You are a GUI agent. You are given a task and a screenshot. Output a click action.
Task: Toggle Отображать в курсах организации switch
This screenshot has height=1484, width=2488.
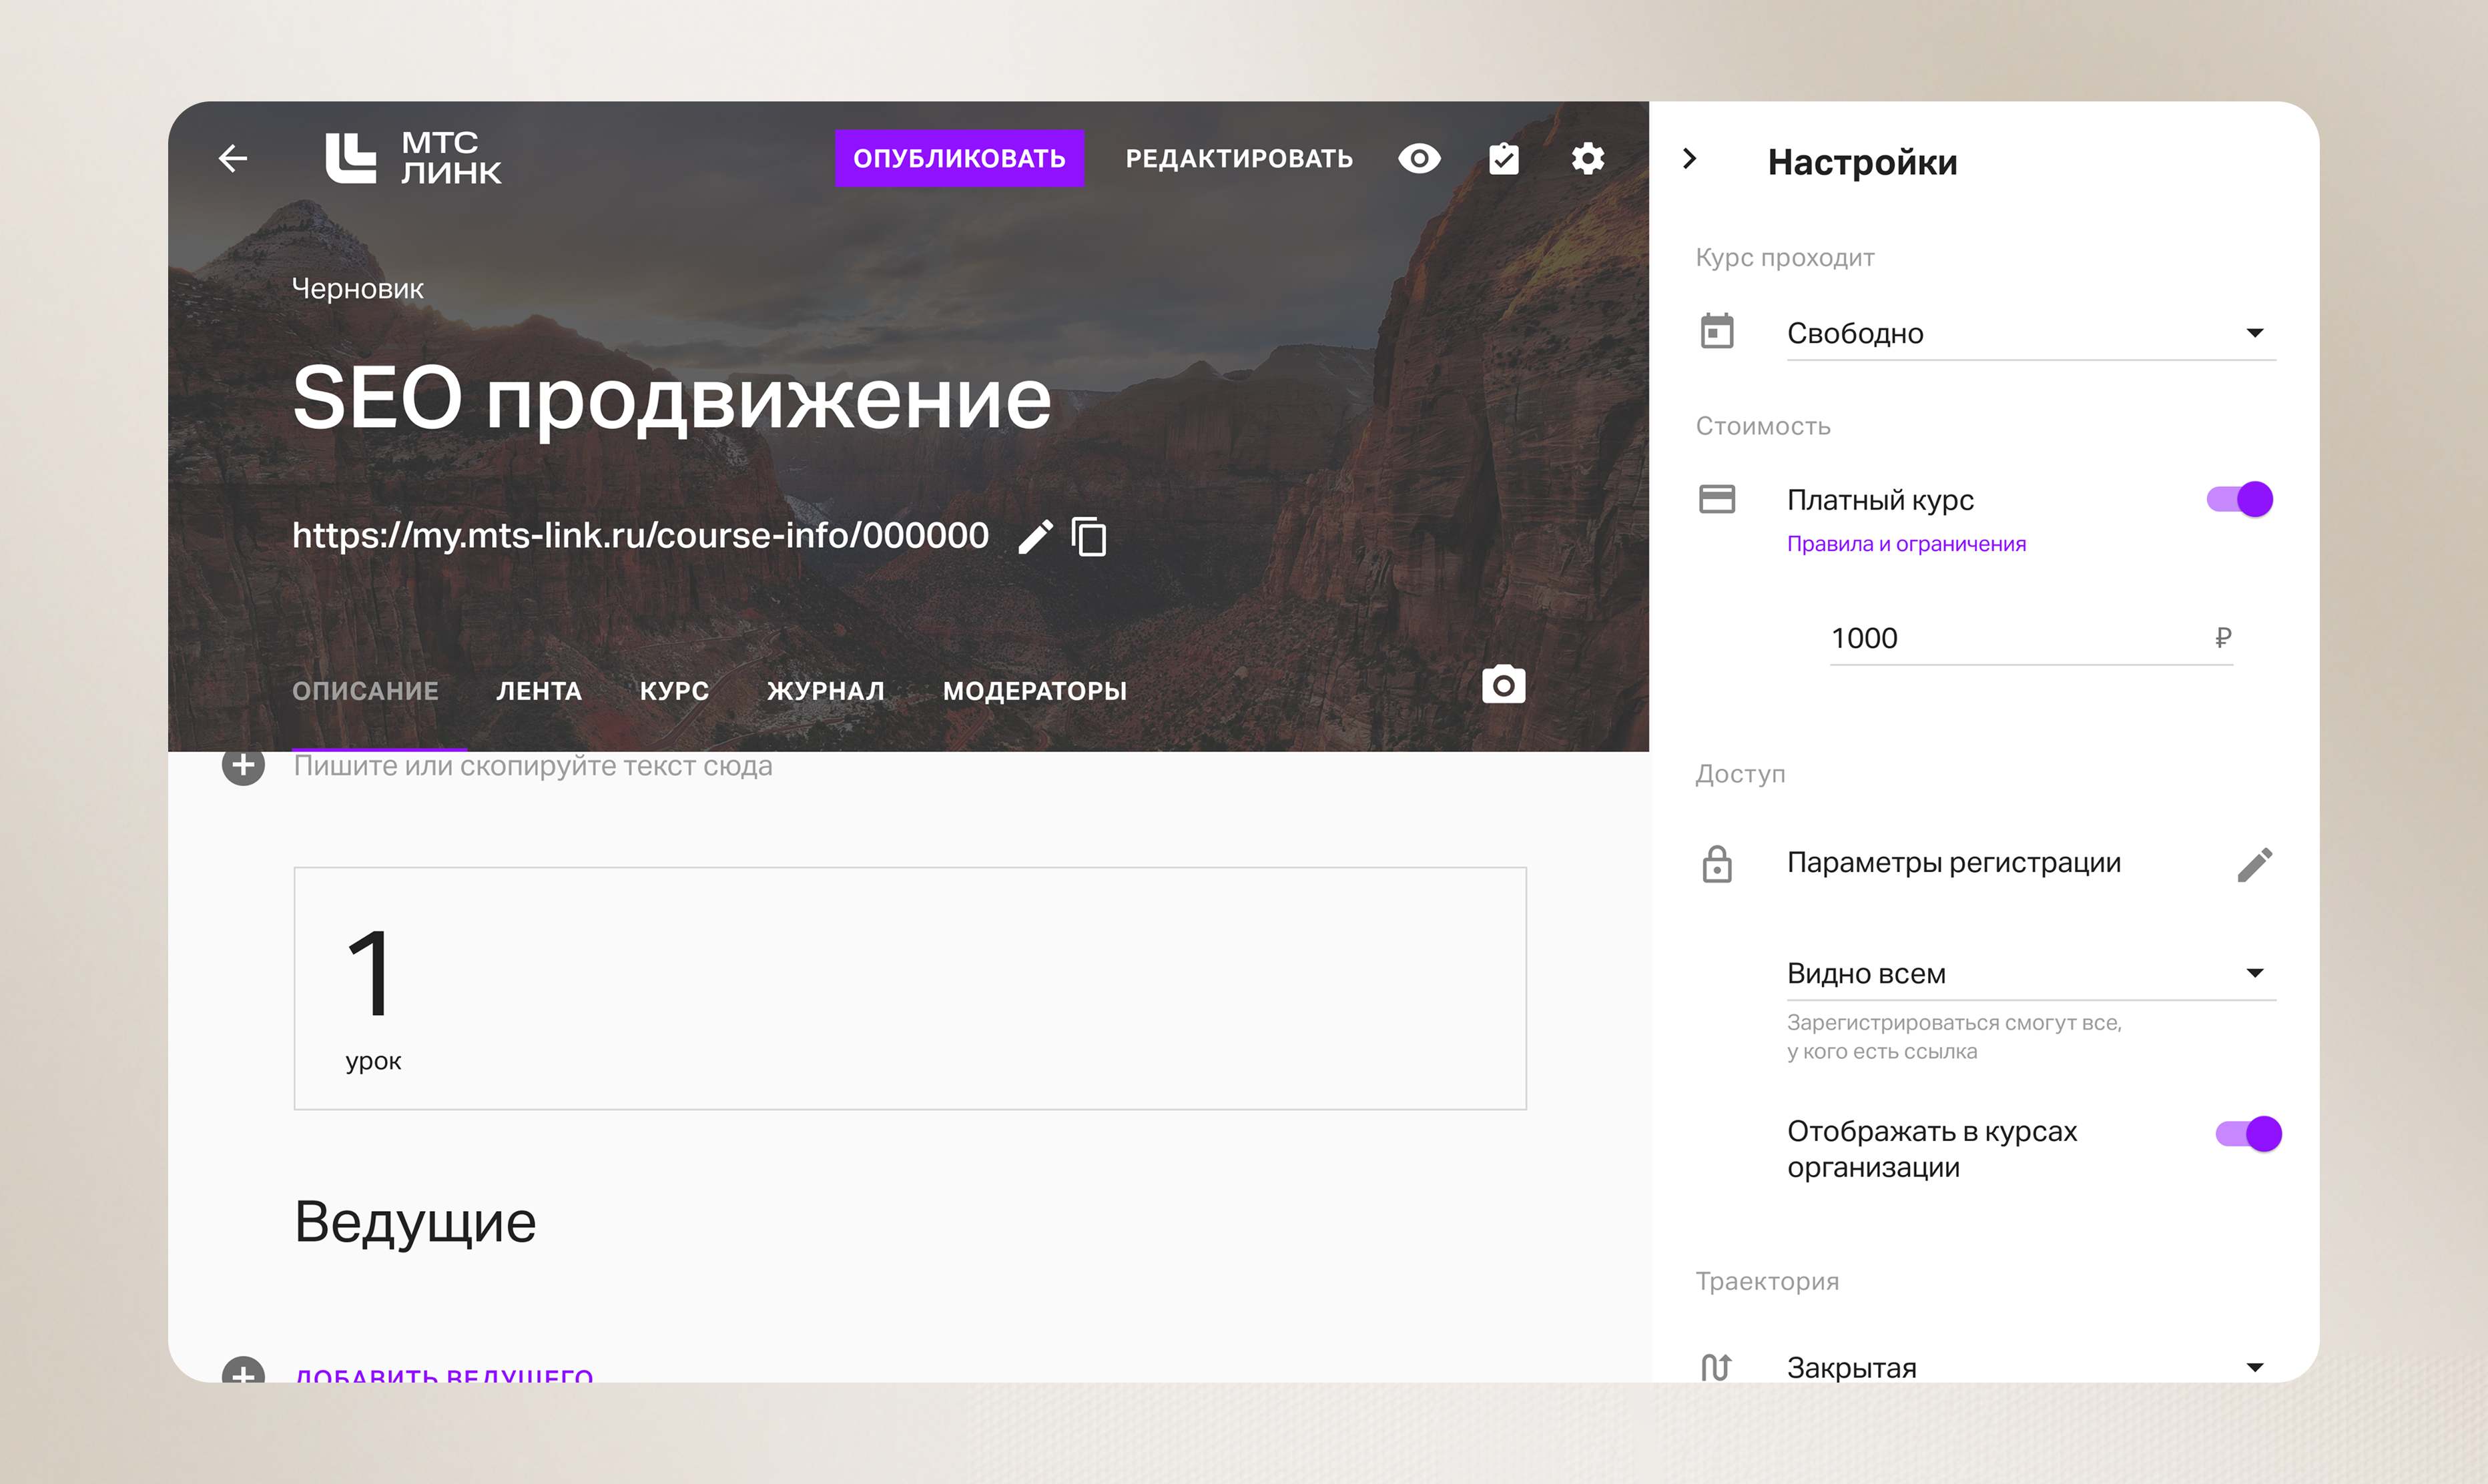pyautogui.click(x=2248, y=1134)
